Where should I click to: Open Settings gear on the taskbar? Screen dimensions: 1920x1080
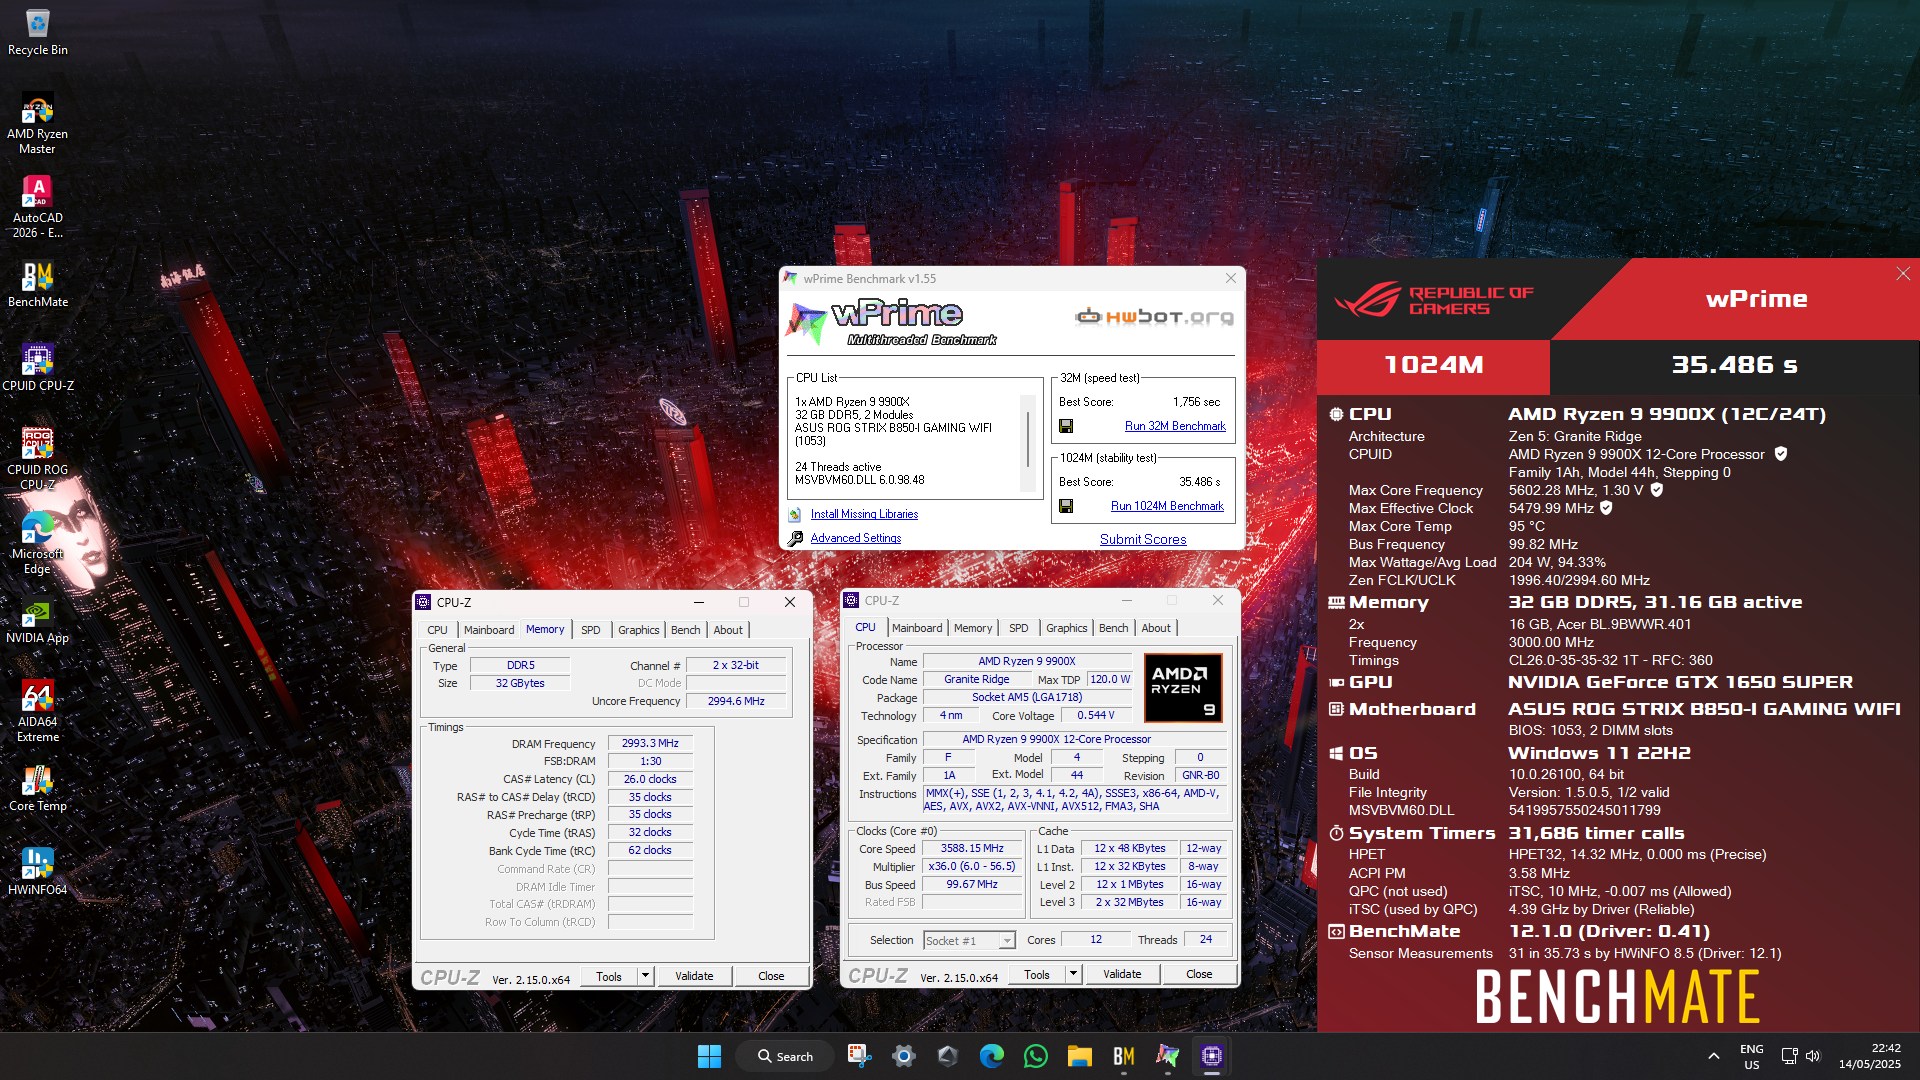point(903,1056)
